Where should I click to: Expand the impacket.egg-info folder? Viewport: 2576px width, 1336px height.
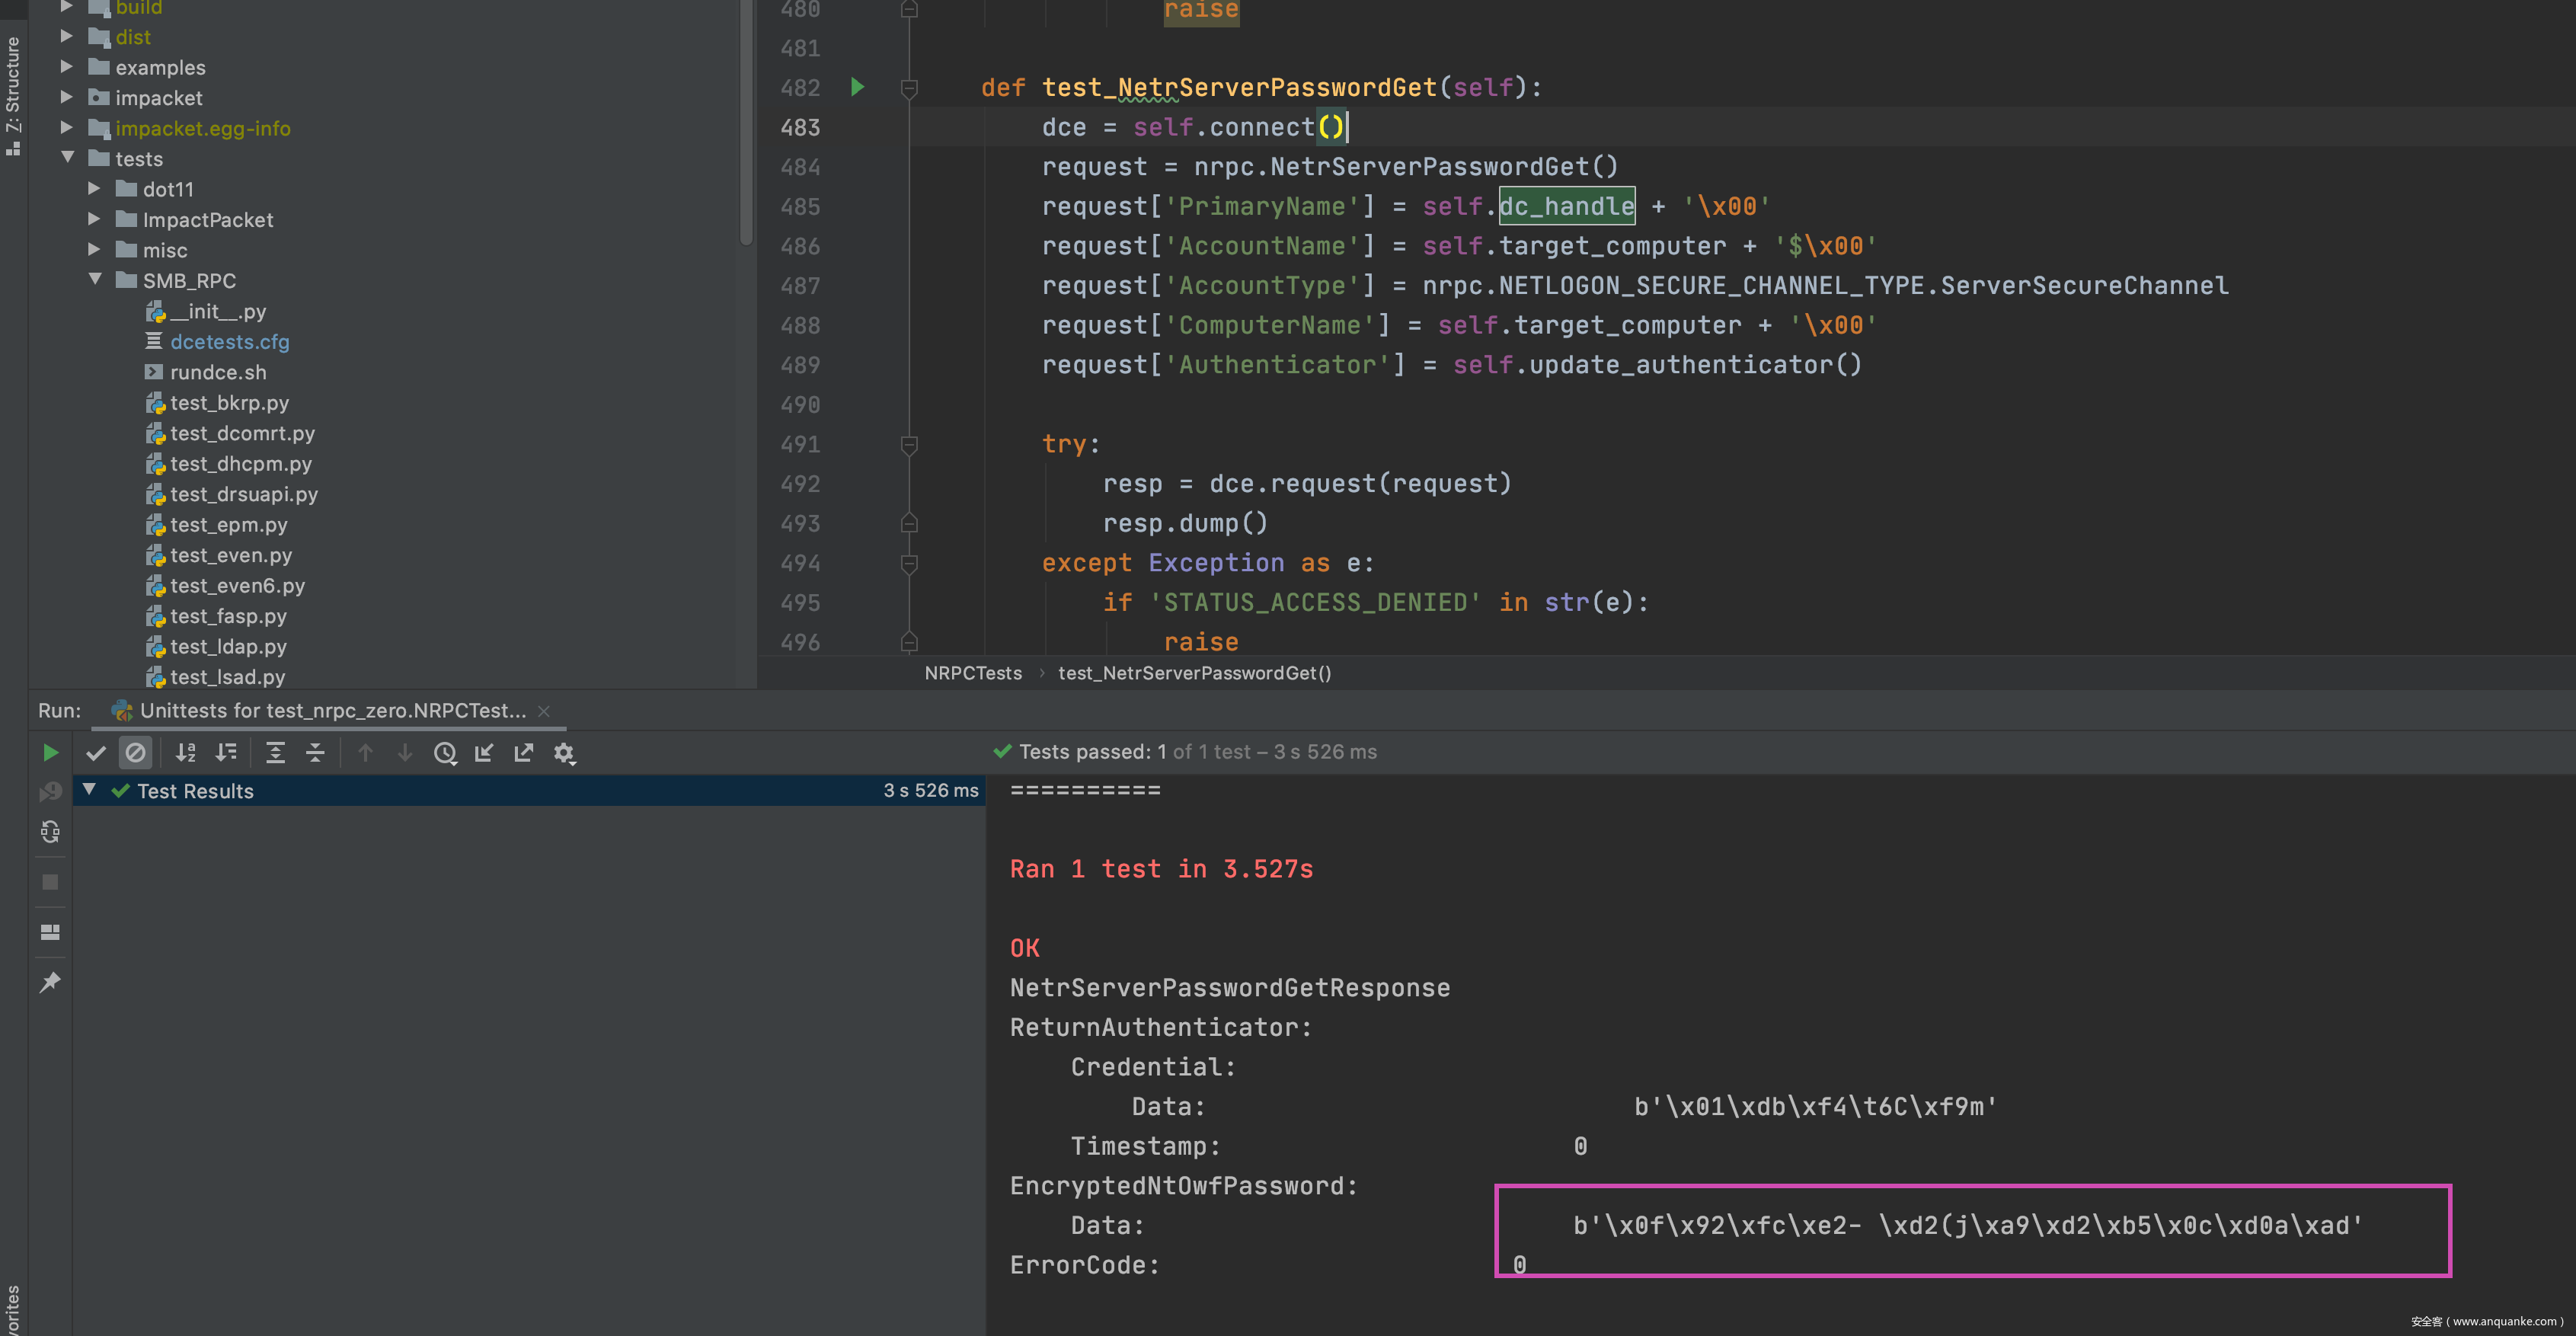pos(66,128)
